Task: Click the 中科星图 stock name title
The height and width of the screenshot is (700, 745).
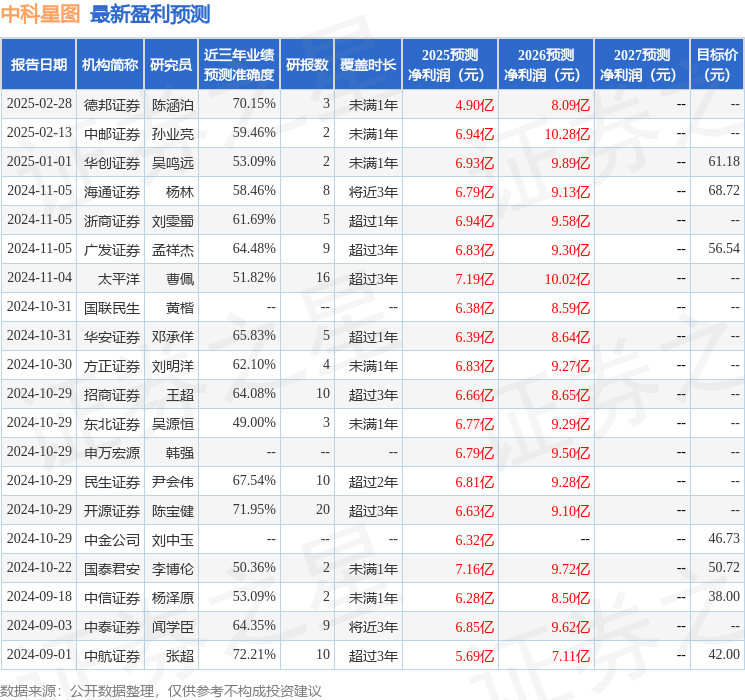Action: [x=41, y=14]
